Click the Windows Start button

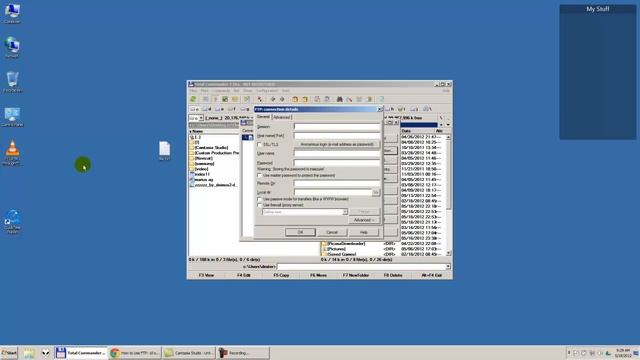click(9, 353)
